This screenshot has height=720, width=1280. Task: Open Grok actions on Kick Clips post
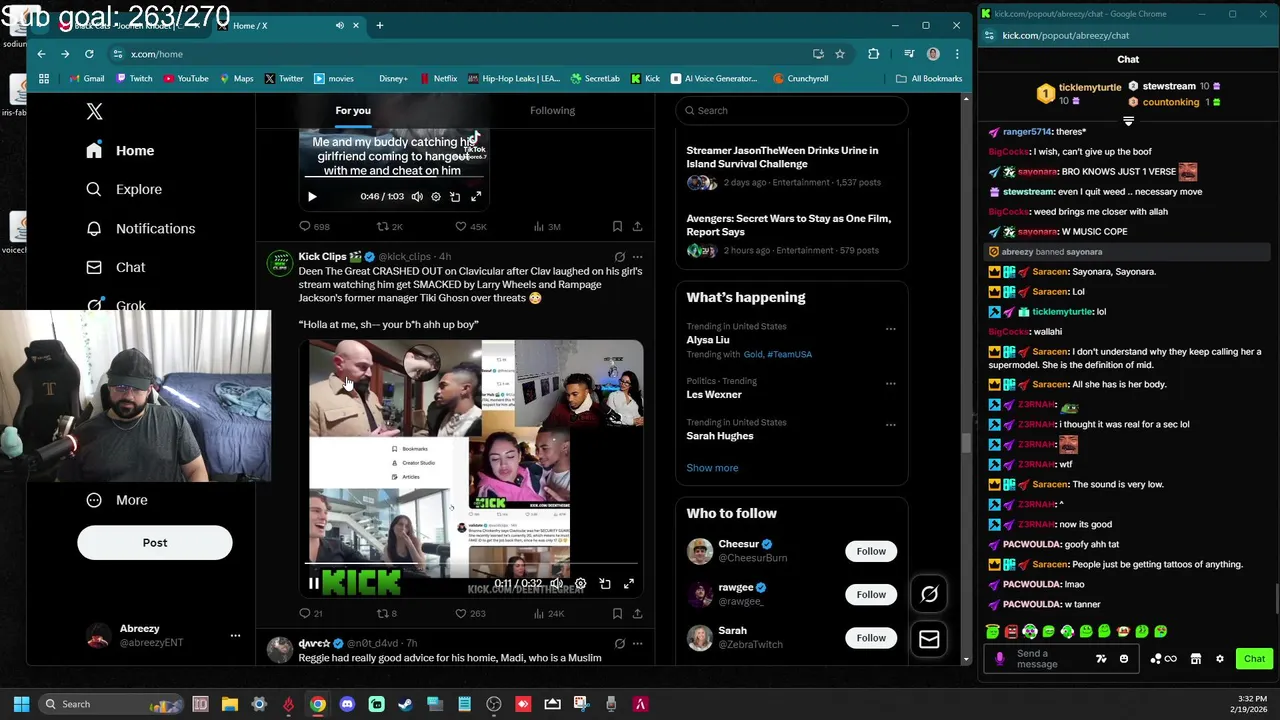coord(620,257)
